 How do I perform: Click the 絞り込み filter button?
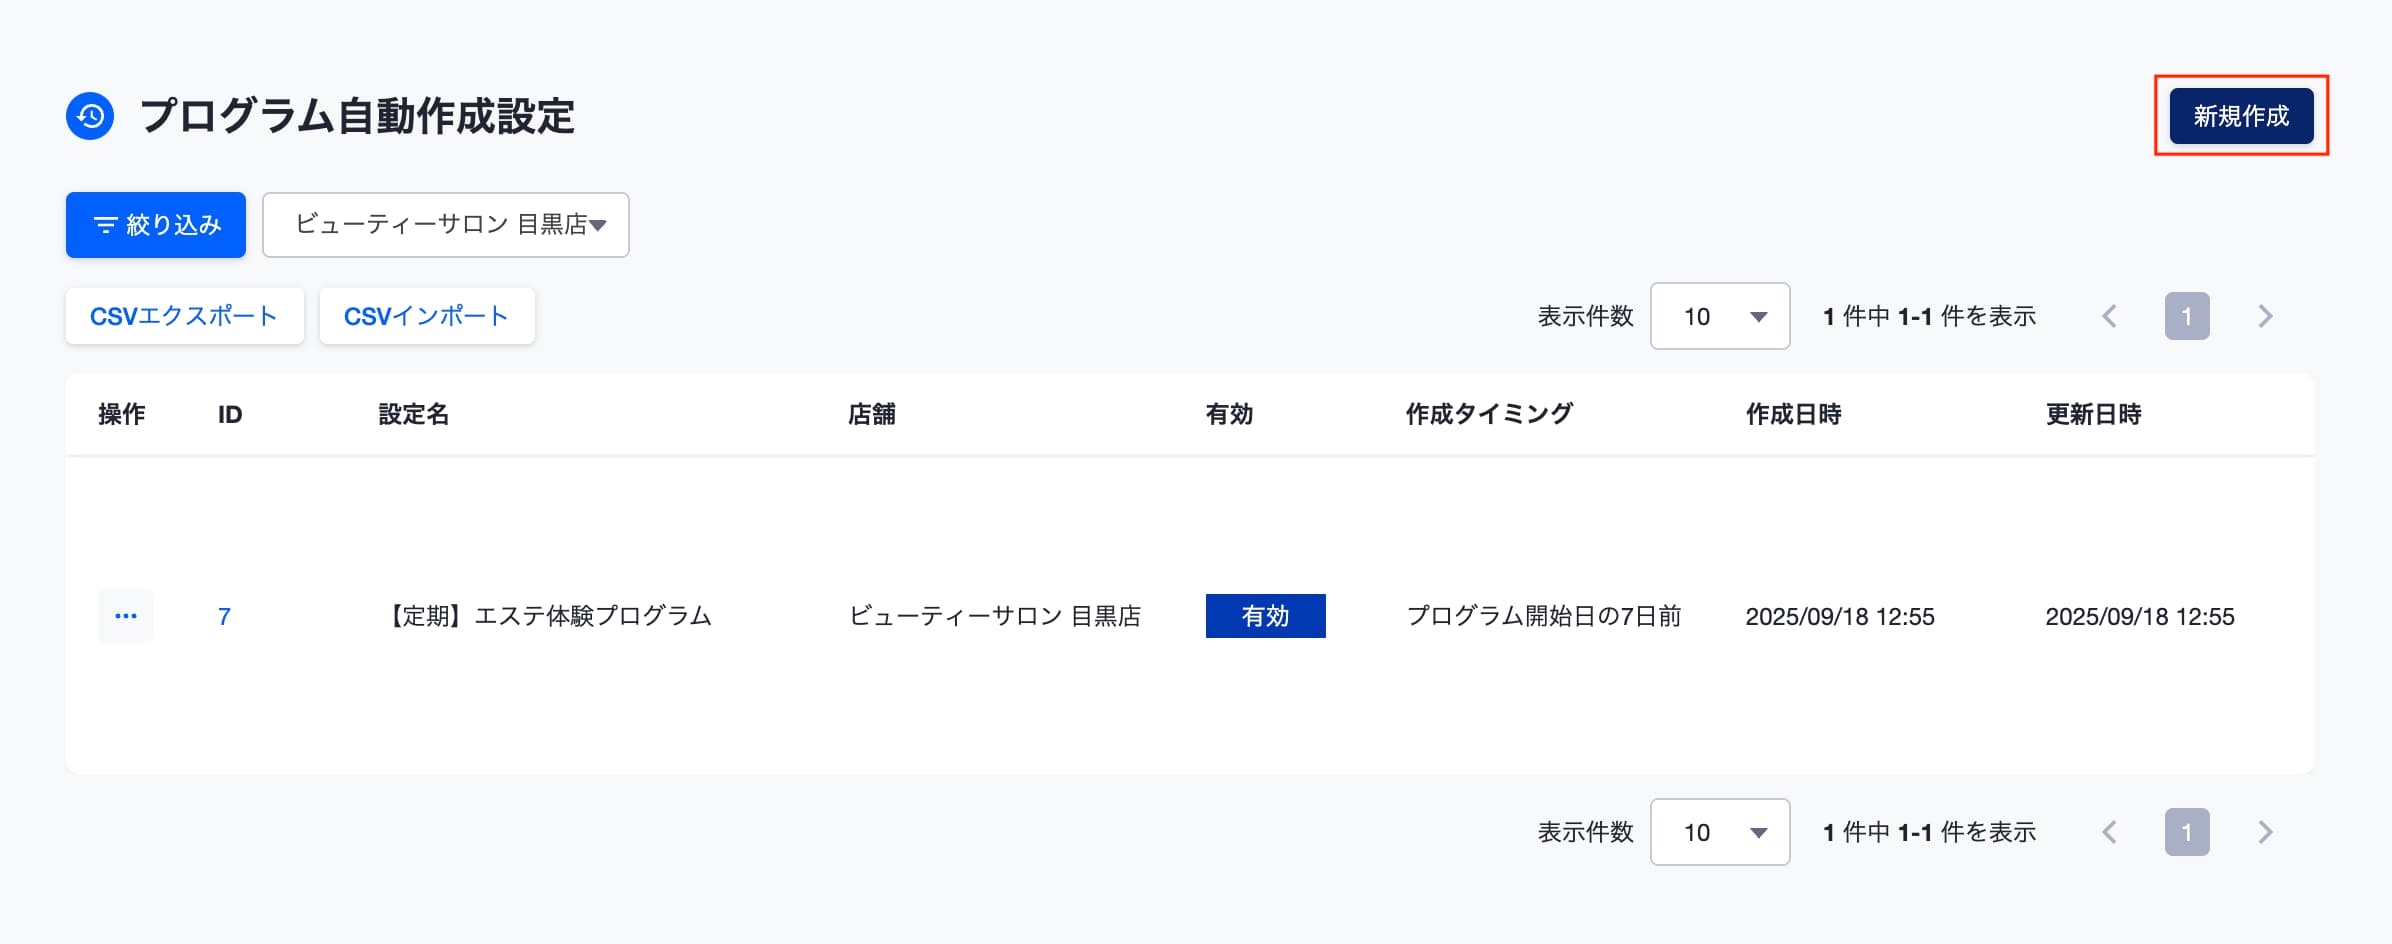click(156, 225)
